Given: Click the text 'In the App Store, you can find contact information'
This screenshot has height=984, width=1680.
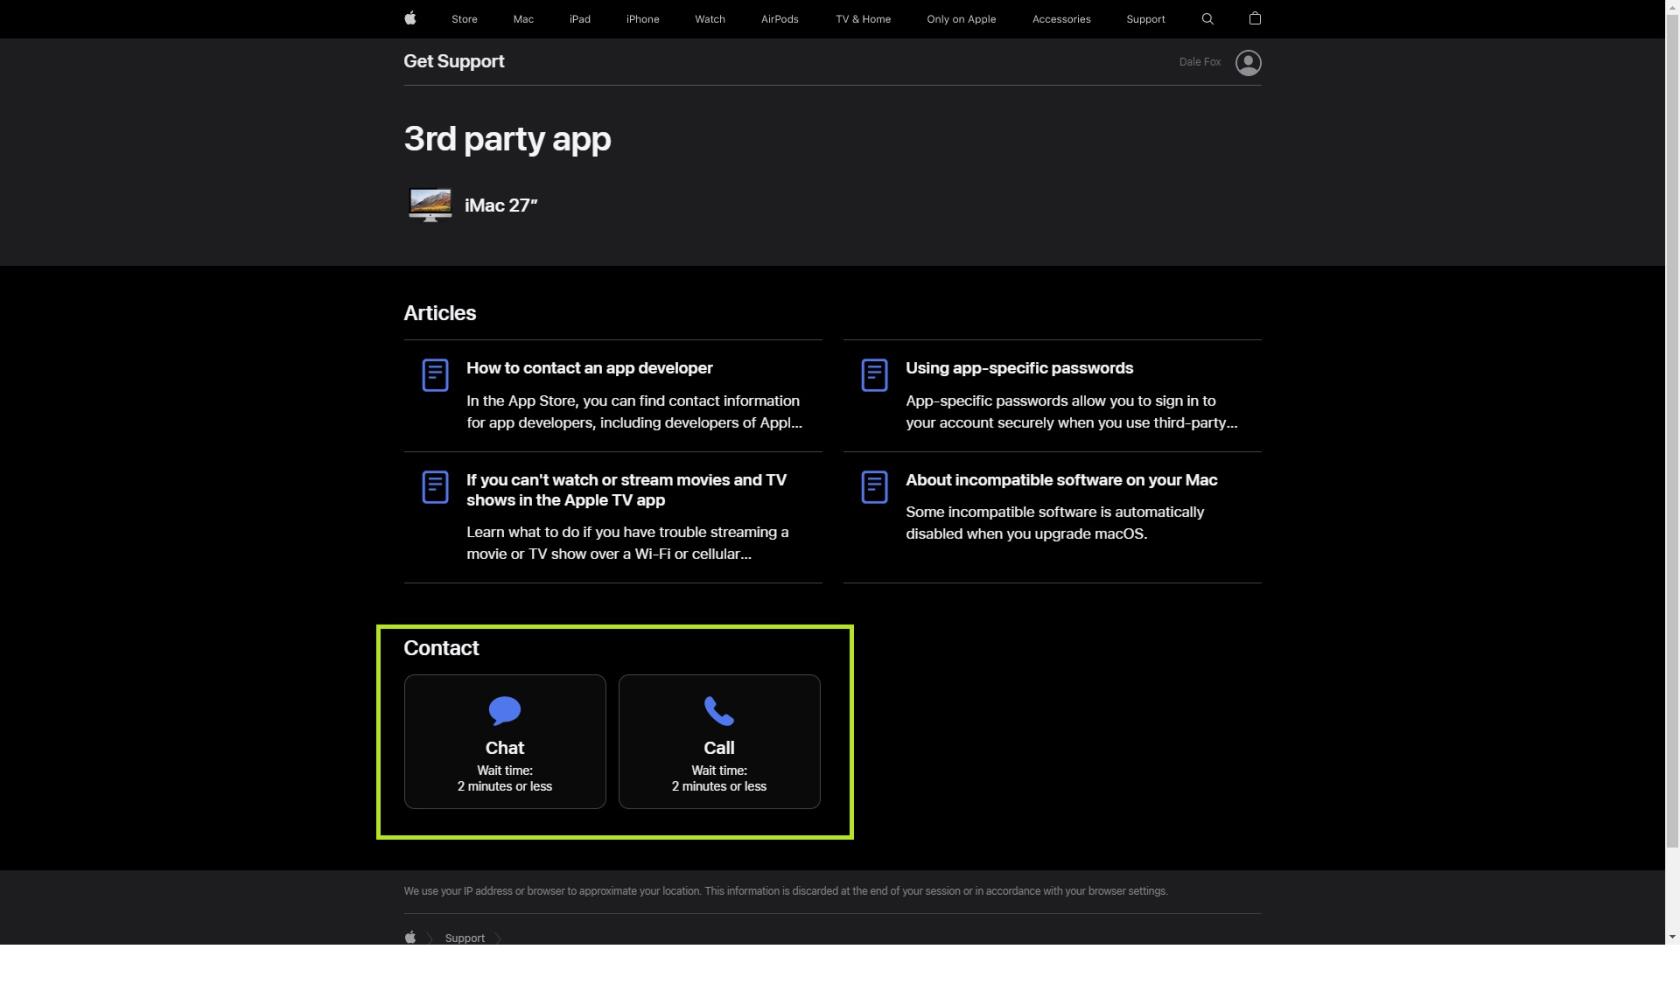Looking at the screenshot, I should click(633, 401).
